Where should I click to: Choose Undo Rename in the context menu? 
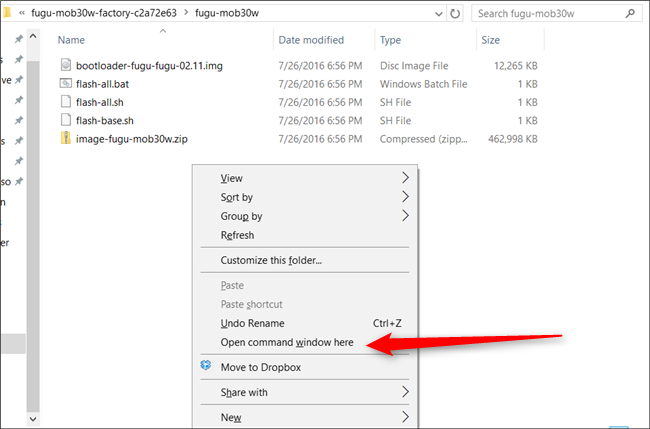pos(252,323)
